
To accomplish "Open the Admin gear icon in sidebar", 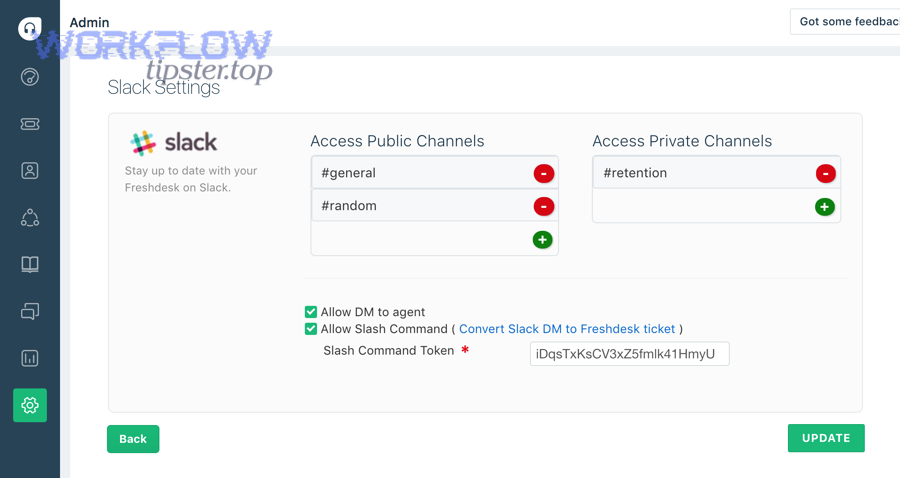I will coord(30,405).
